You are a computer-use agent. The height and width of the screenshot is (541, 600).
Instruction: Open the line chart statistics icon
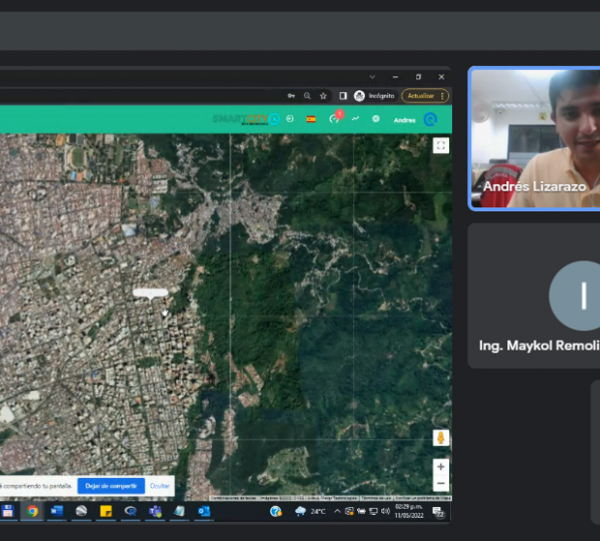[x=355, y=119]
